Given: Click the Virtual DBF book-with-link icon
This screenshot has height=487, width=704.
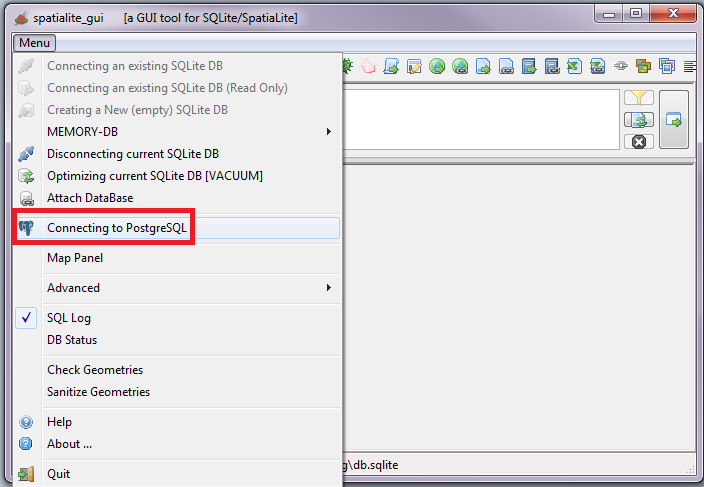Looking at the screenshot, I should pos(552,66).
